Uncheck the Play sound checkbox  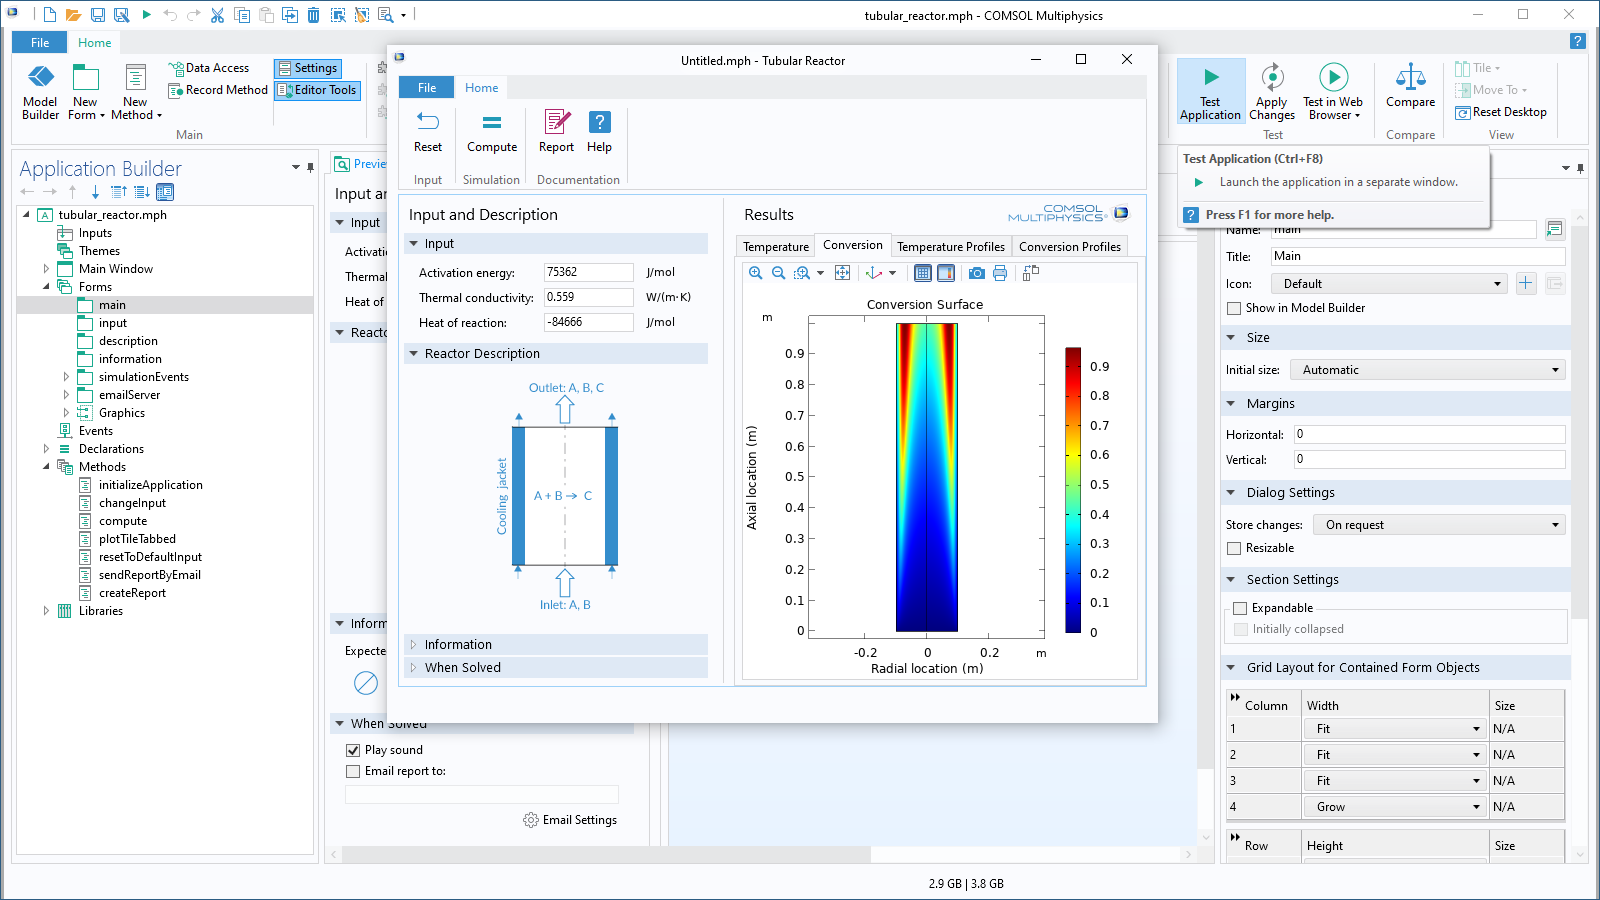(x=353, y=750)
